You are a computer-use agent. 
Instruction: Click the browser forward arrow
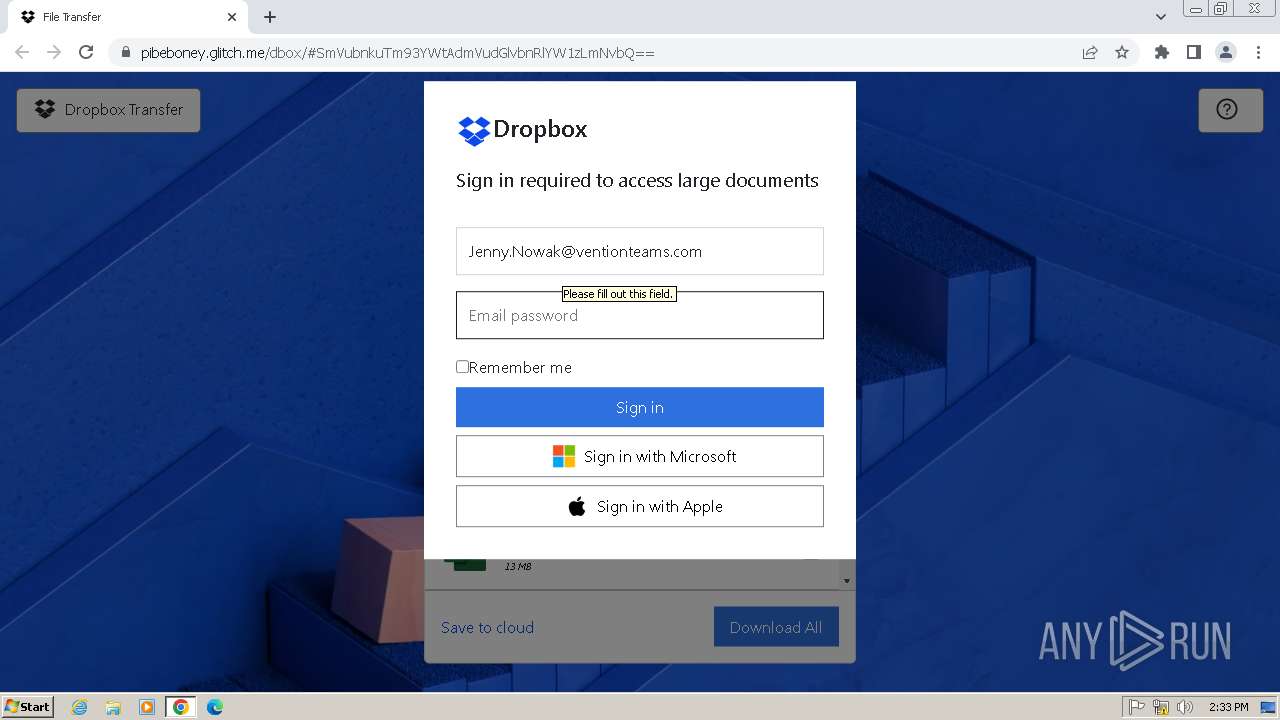coord(54,52)
